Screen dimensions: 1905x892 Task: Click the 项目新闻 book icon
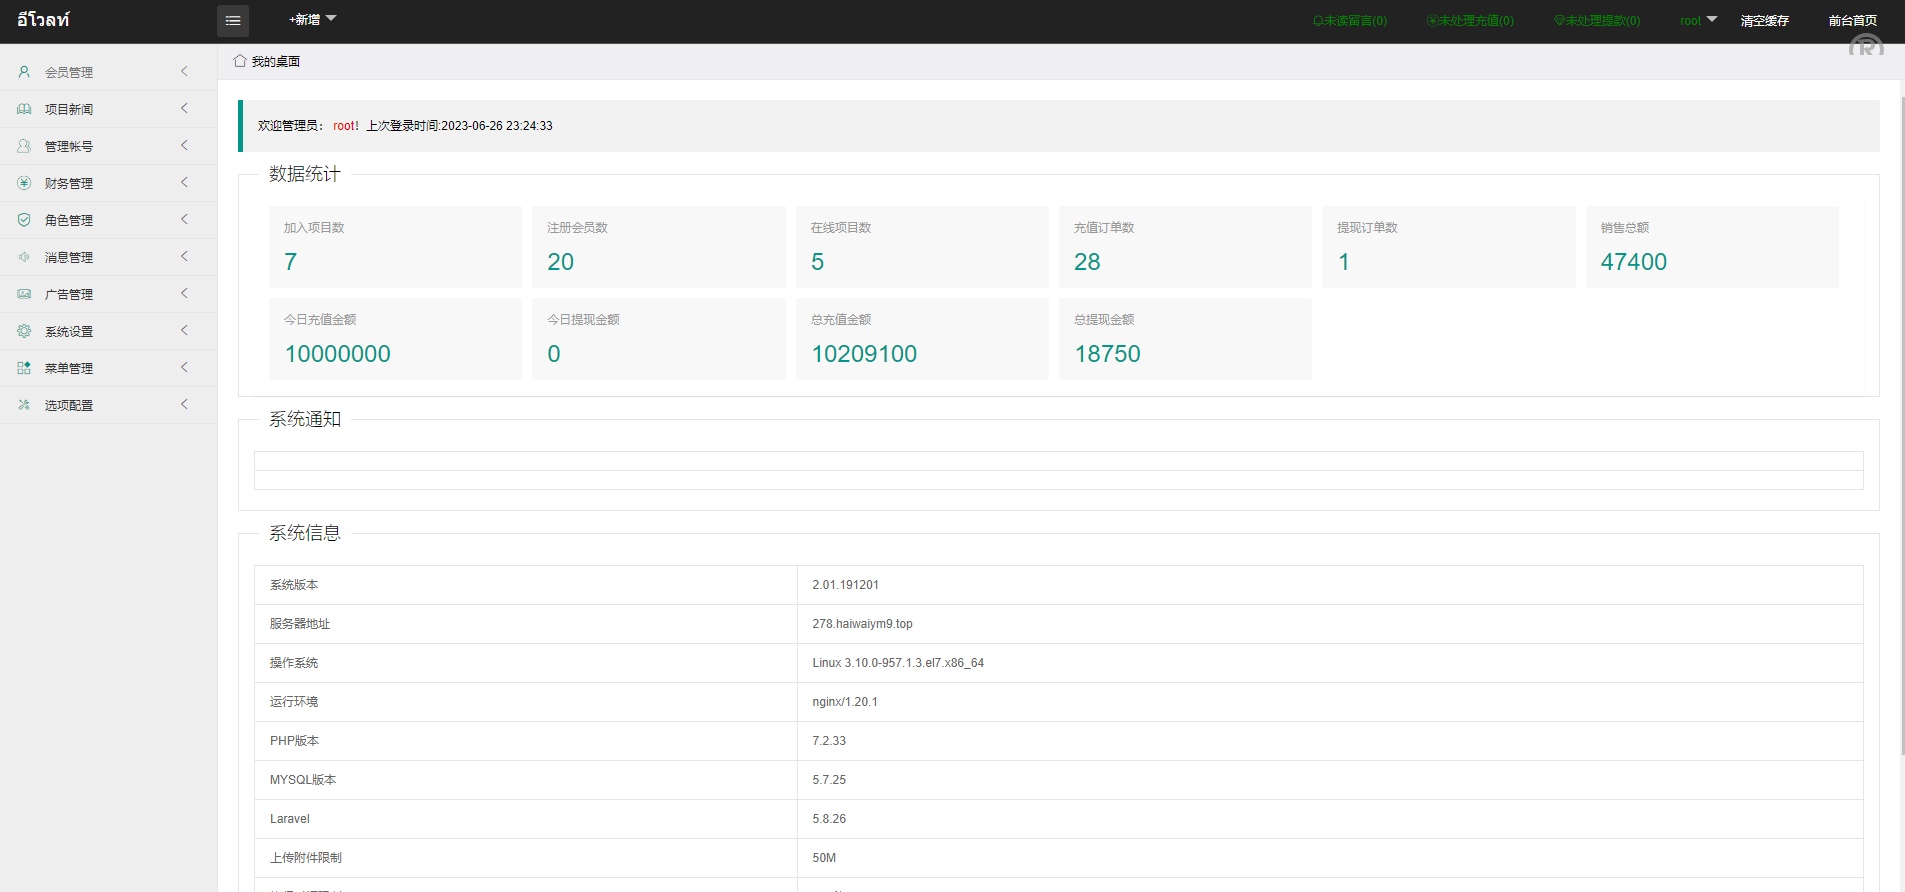point(24,109)
